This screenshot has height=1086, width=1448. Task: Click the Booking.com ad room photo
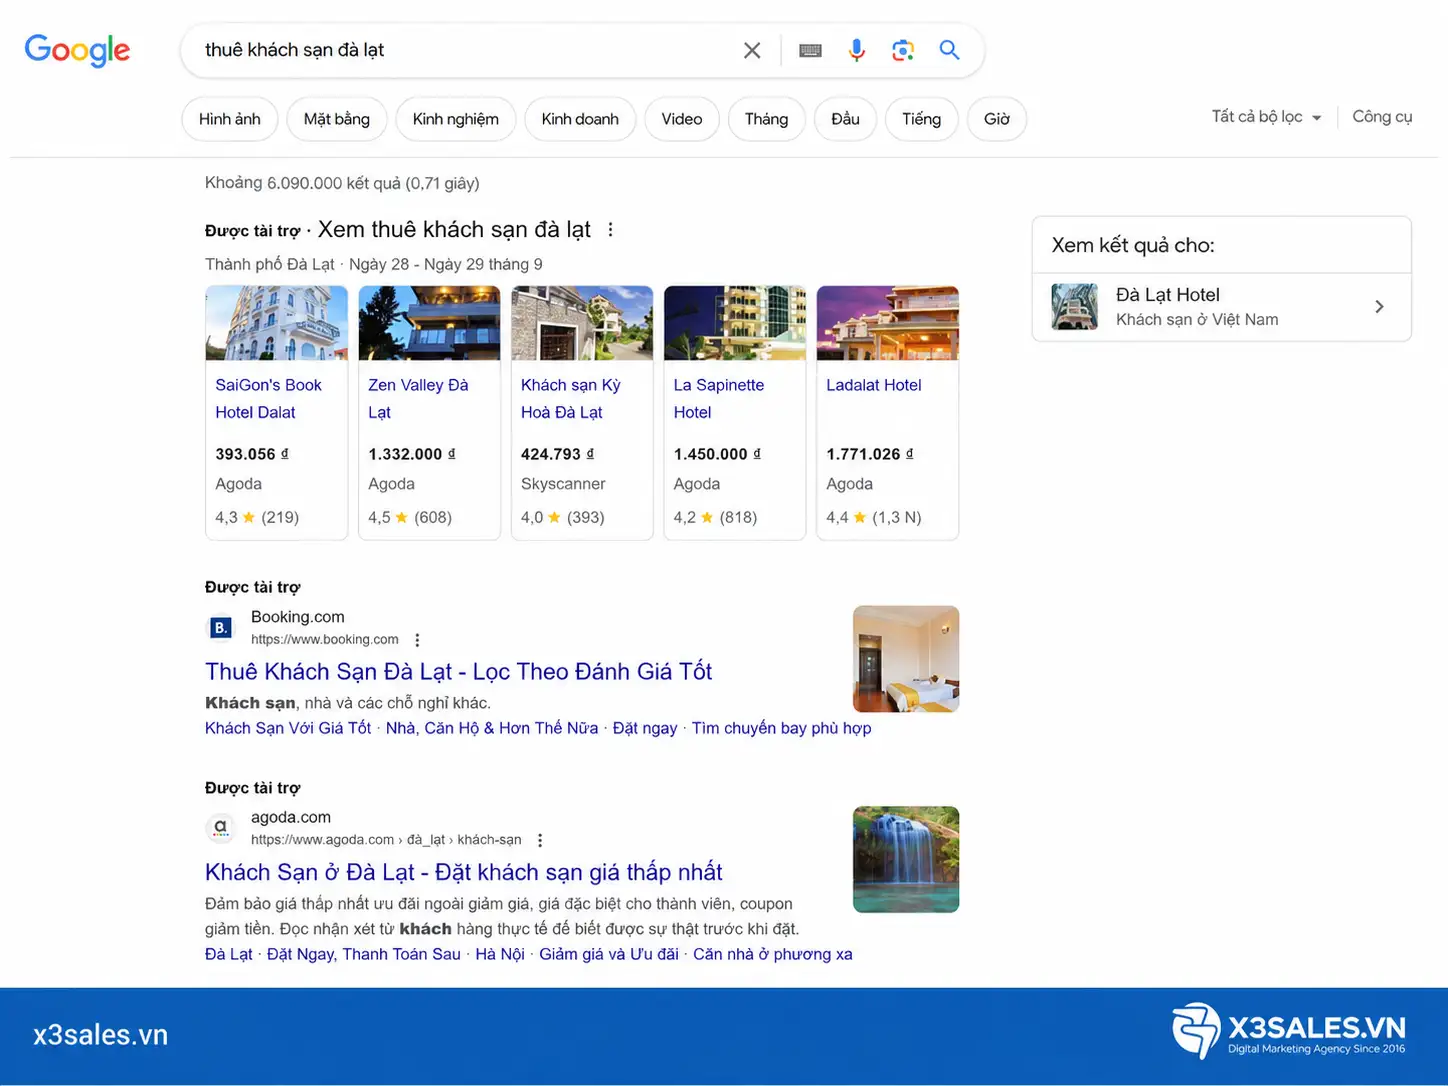[906, 659]
